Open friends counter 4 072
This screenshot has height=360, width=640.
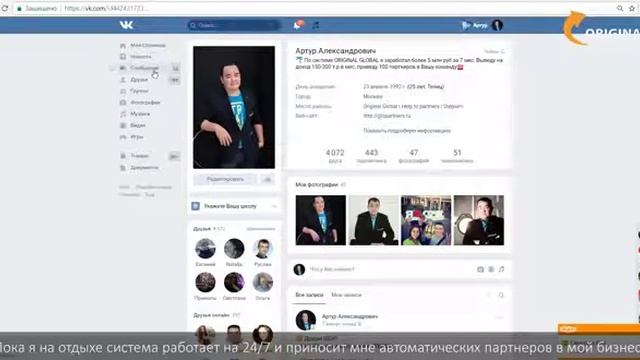click(335, 156)
